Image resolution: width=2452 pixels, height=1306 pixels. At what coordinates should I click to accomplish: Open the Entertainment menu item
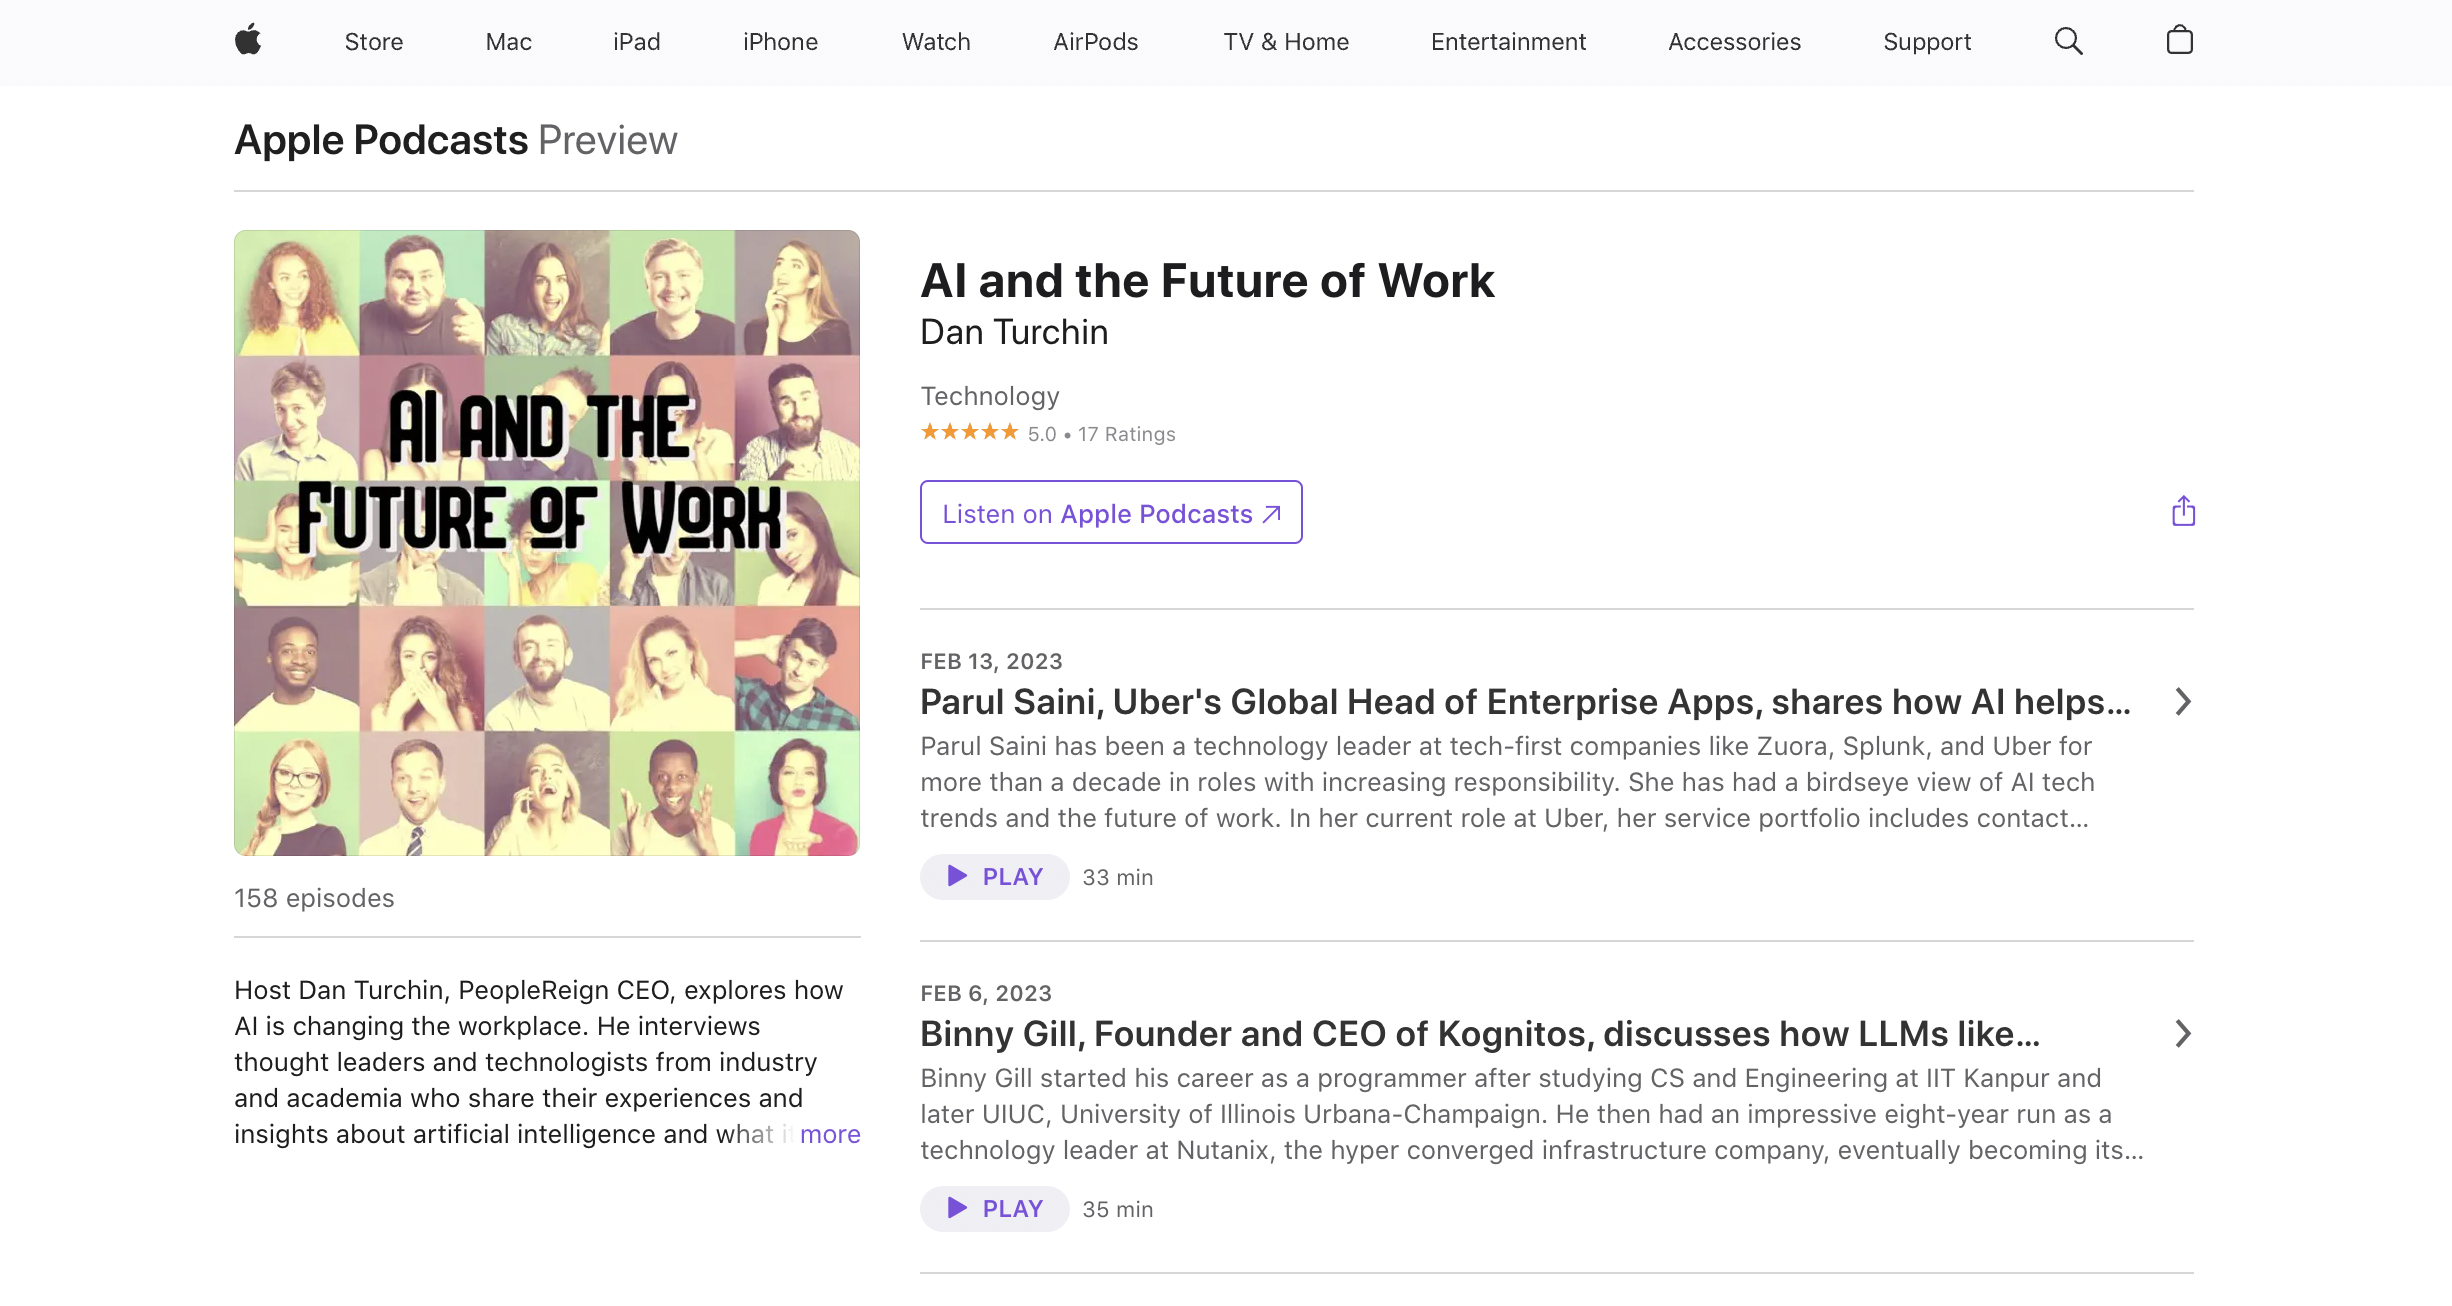(x=1508, y=41)
